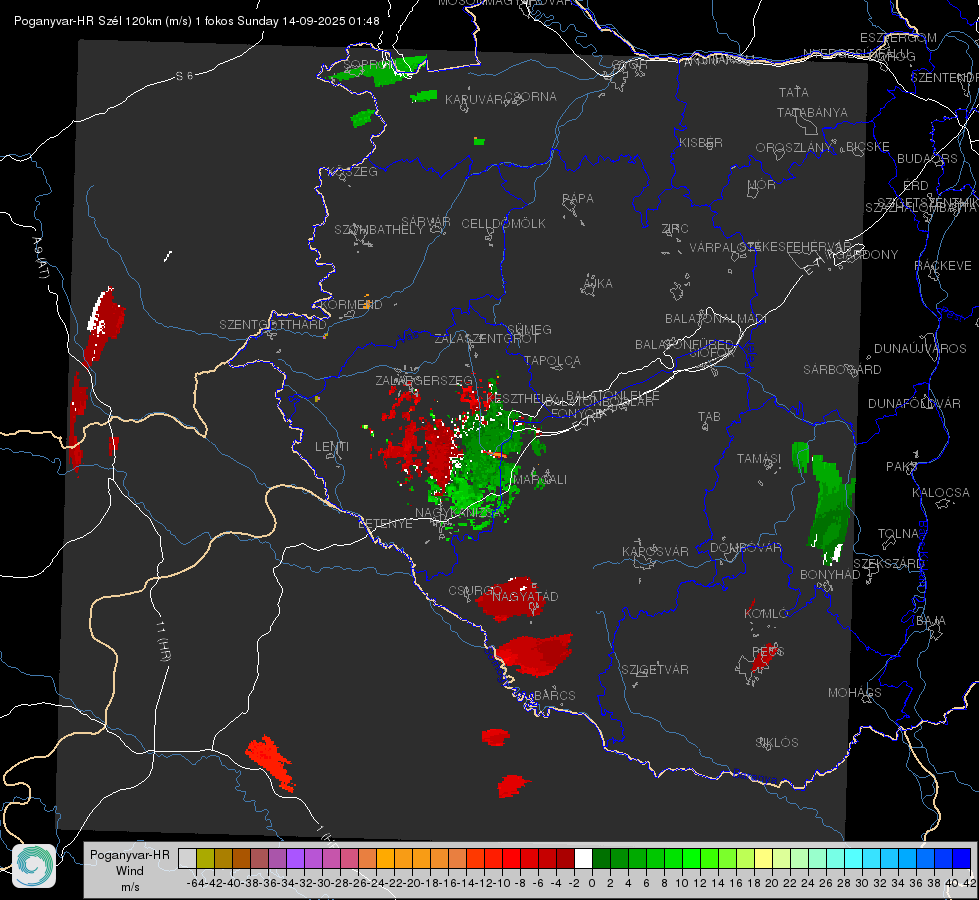979x900 pixels.
Task: Click the TOLNA city label
Action: [x=898, y=534]
